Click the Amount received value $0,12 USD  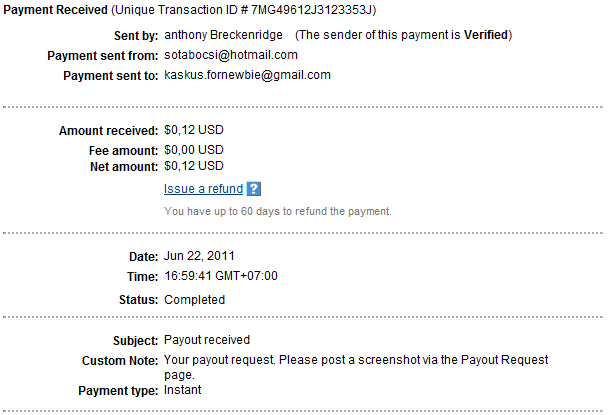point(194,130)
